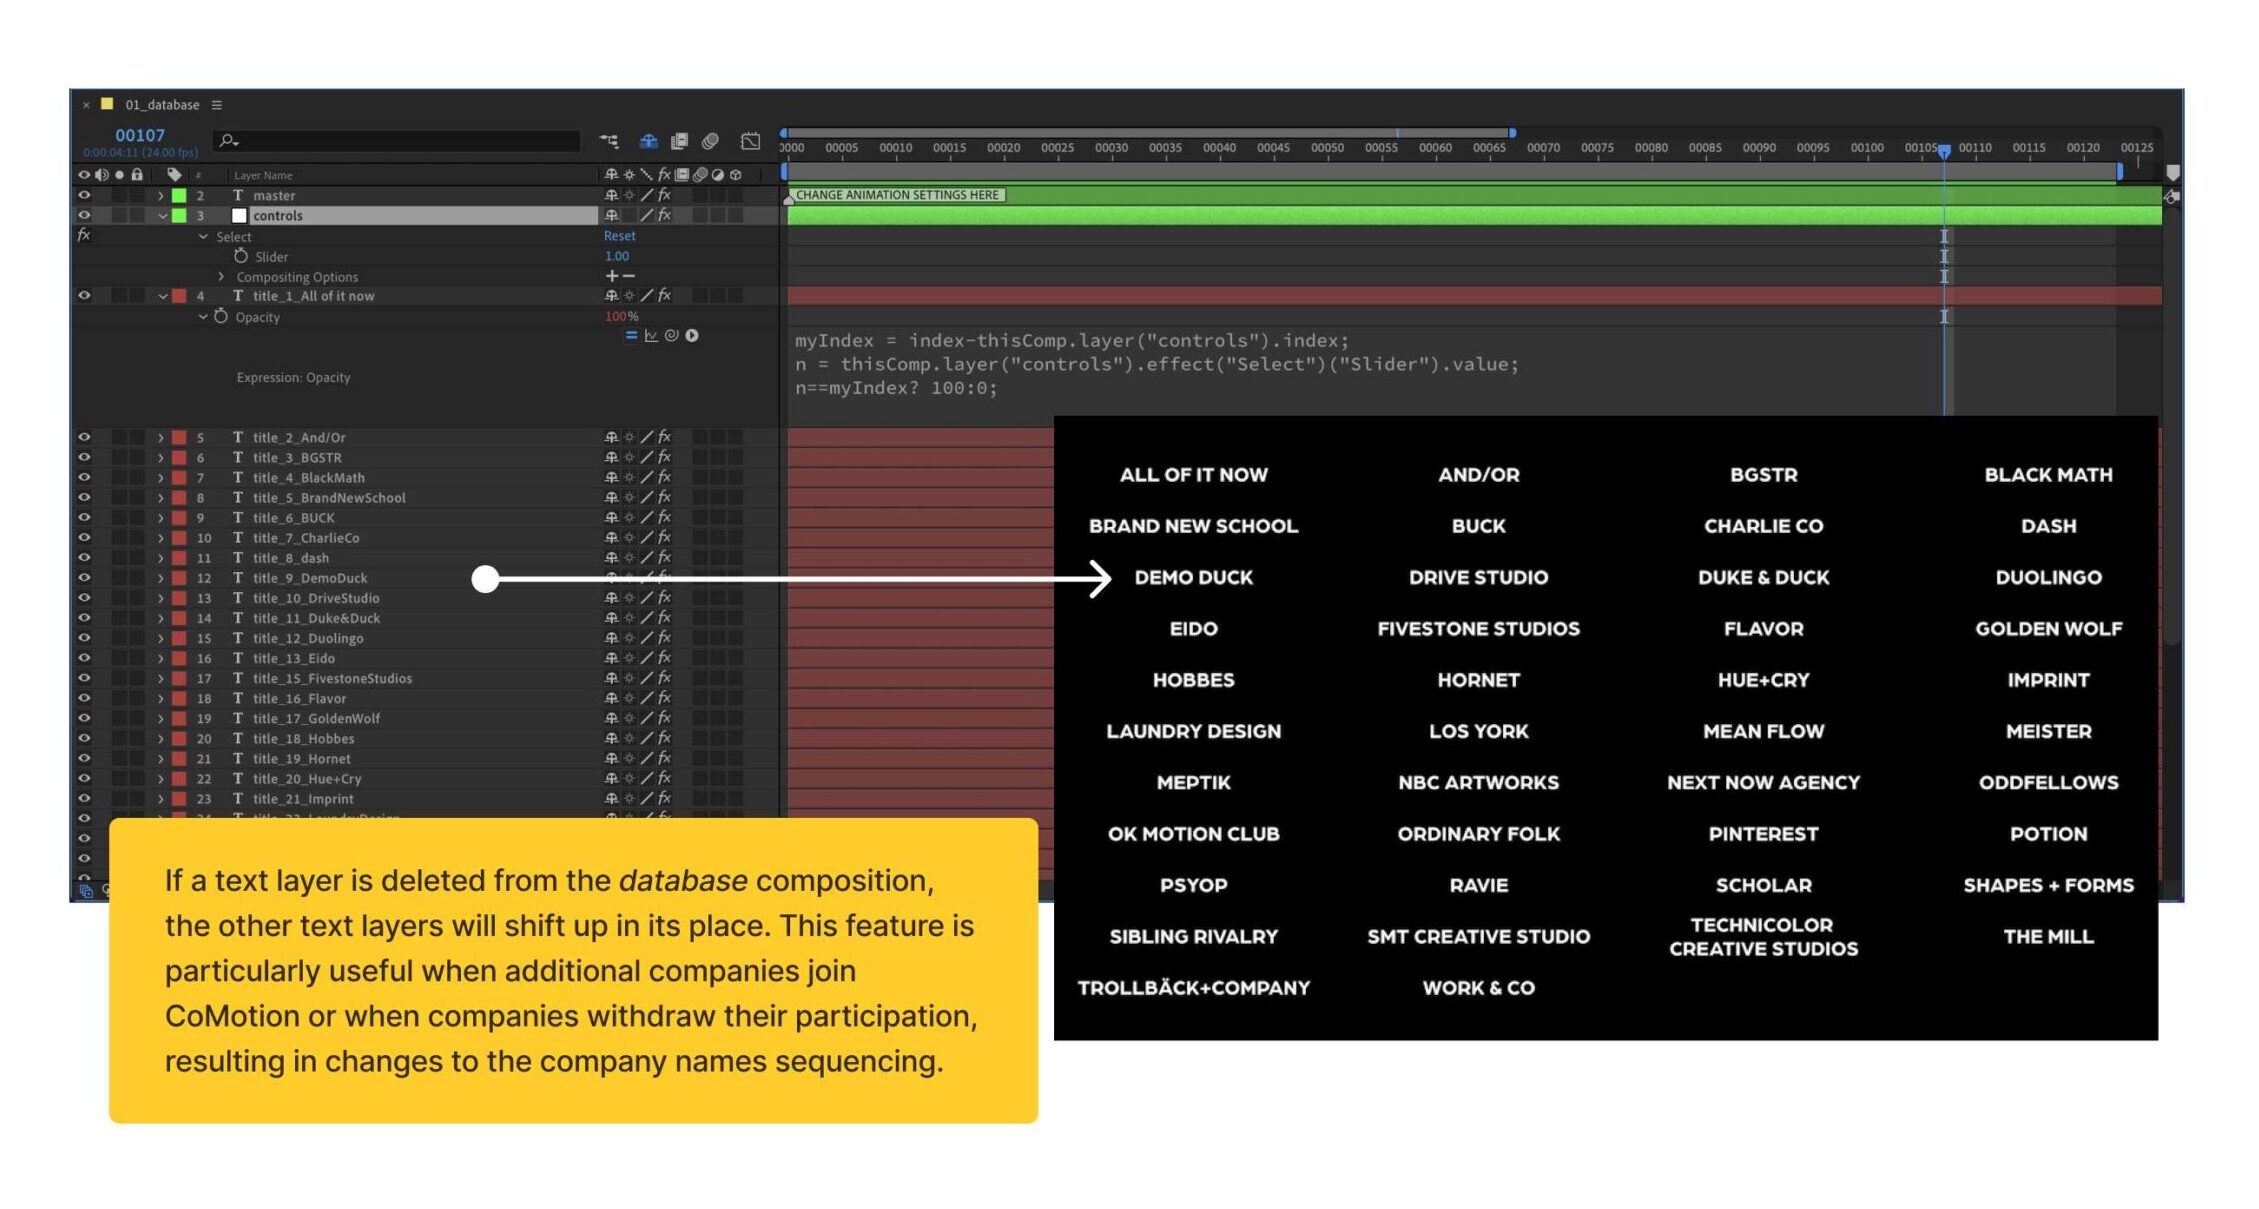
Task: Toggle visibility of title_2_And/Or layer
Action: tap(84, 438)
